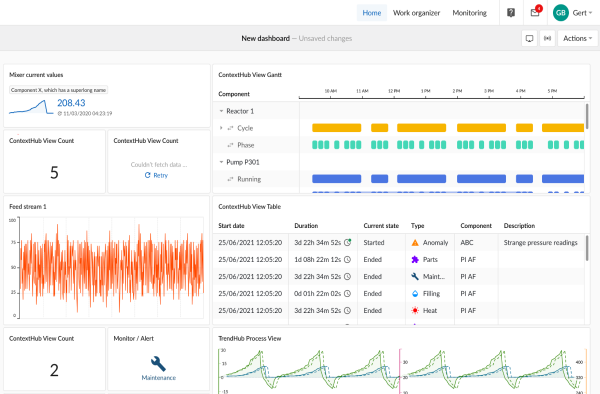
Task: Click the Gantt chart vertical scrollbar
Action: [x=587, y=117]
